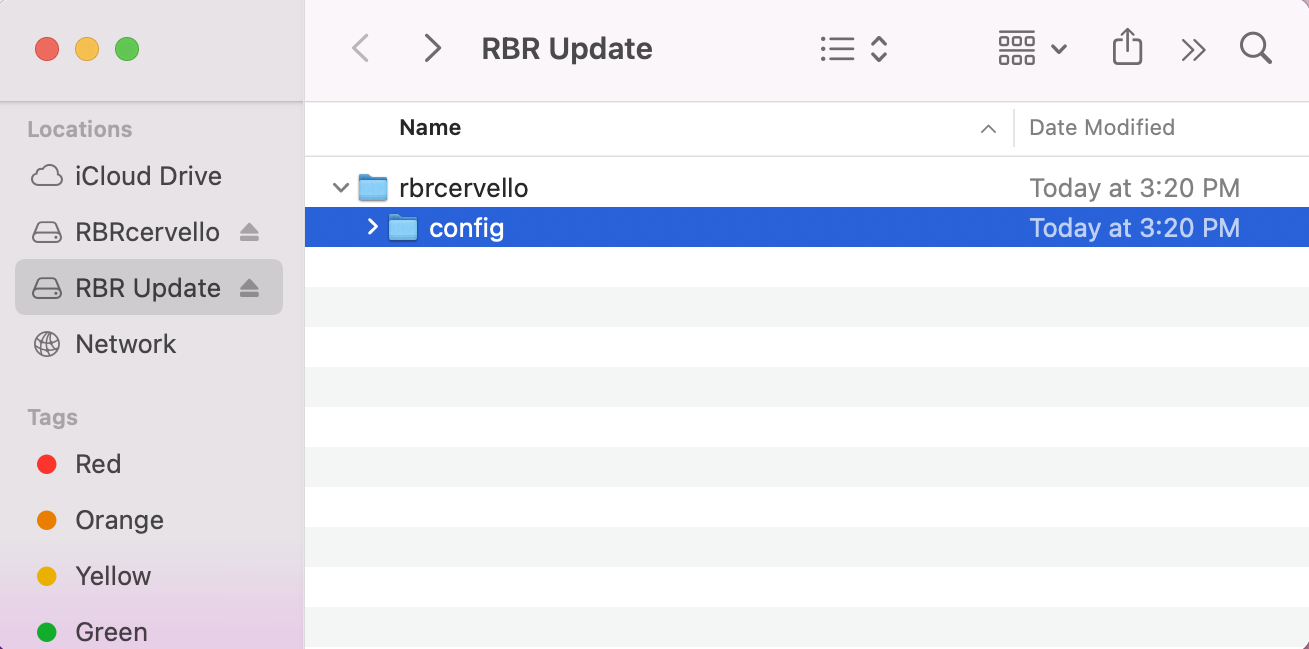The height and width of the screenshot is (649, 1309).
Task: Click the green full-screen window button
Action: click(127, 48)
